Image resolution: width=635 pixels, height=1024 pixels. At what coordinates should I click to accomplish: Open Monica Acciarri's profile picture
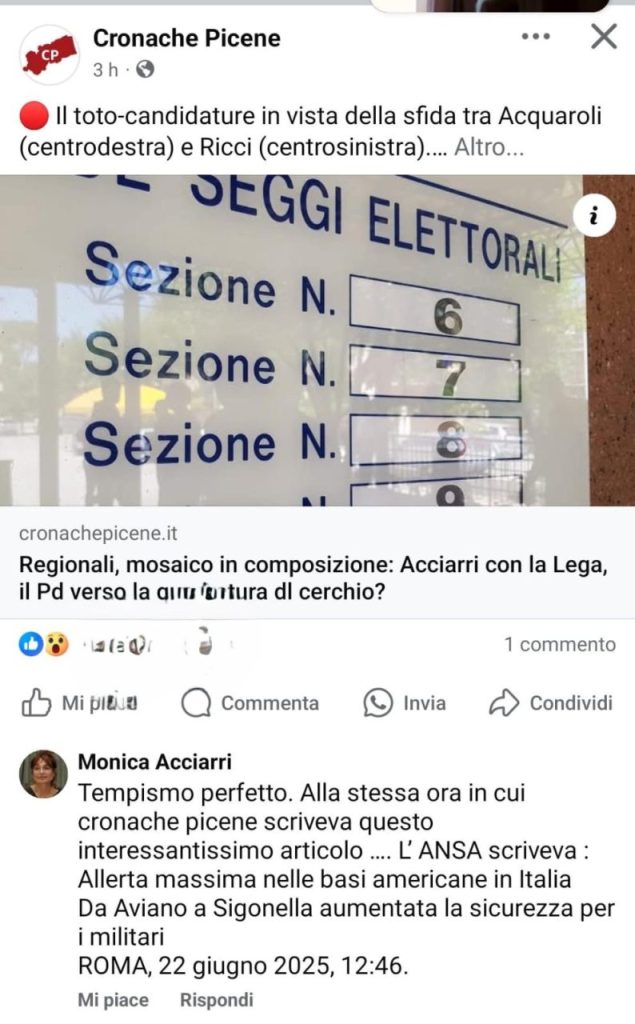pyautogui.click(x=43, y=774)
